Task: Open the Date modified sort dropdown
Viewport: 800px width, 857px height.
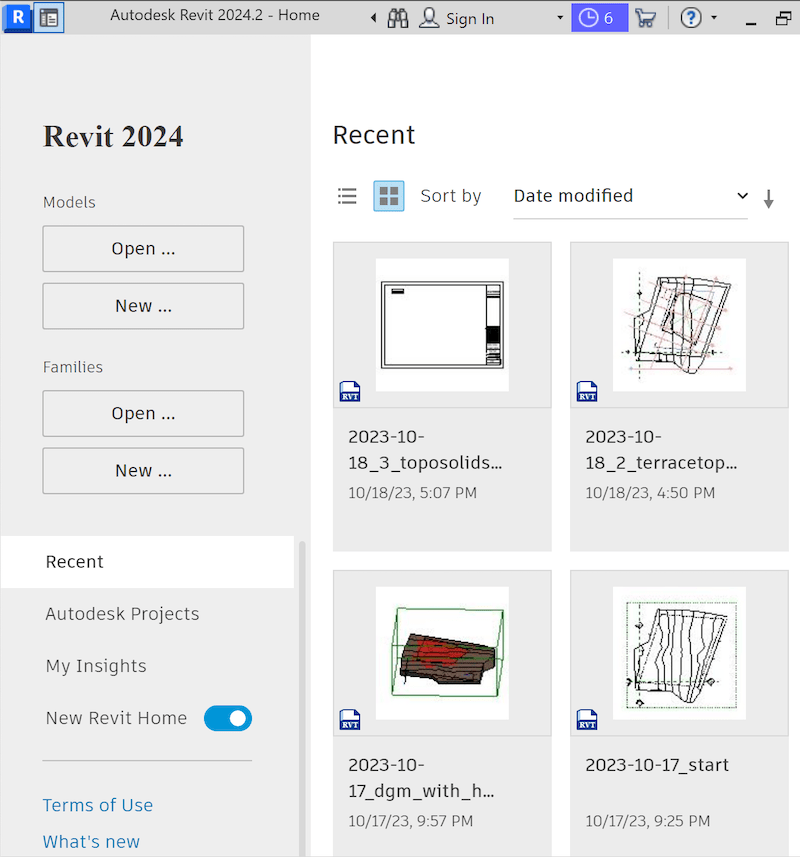Action: click(630, 196)
